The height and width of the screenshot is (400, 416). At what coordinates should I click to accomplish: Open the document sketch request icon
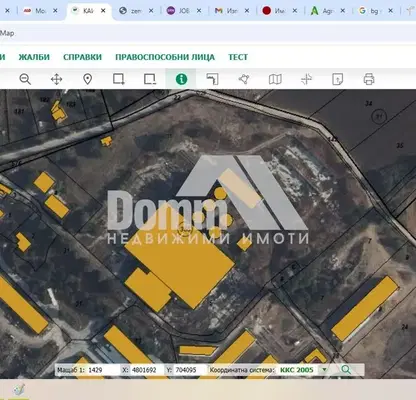338,79
